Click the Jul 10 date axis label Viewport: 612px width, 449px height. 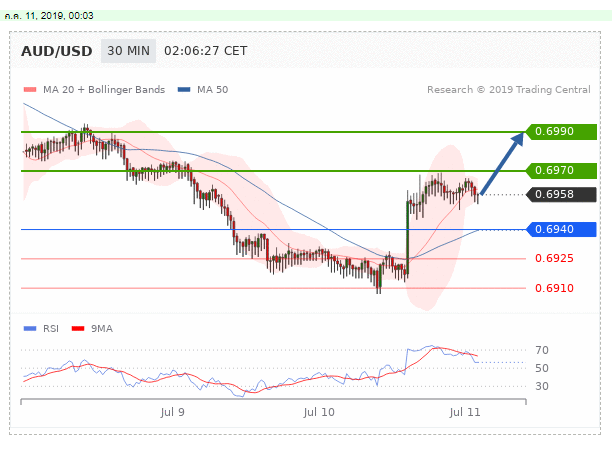click(x=319, y=412)
